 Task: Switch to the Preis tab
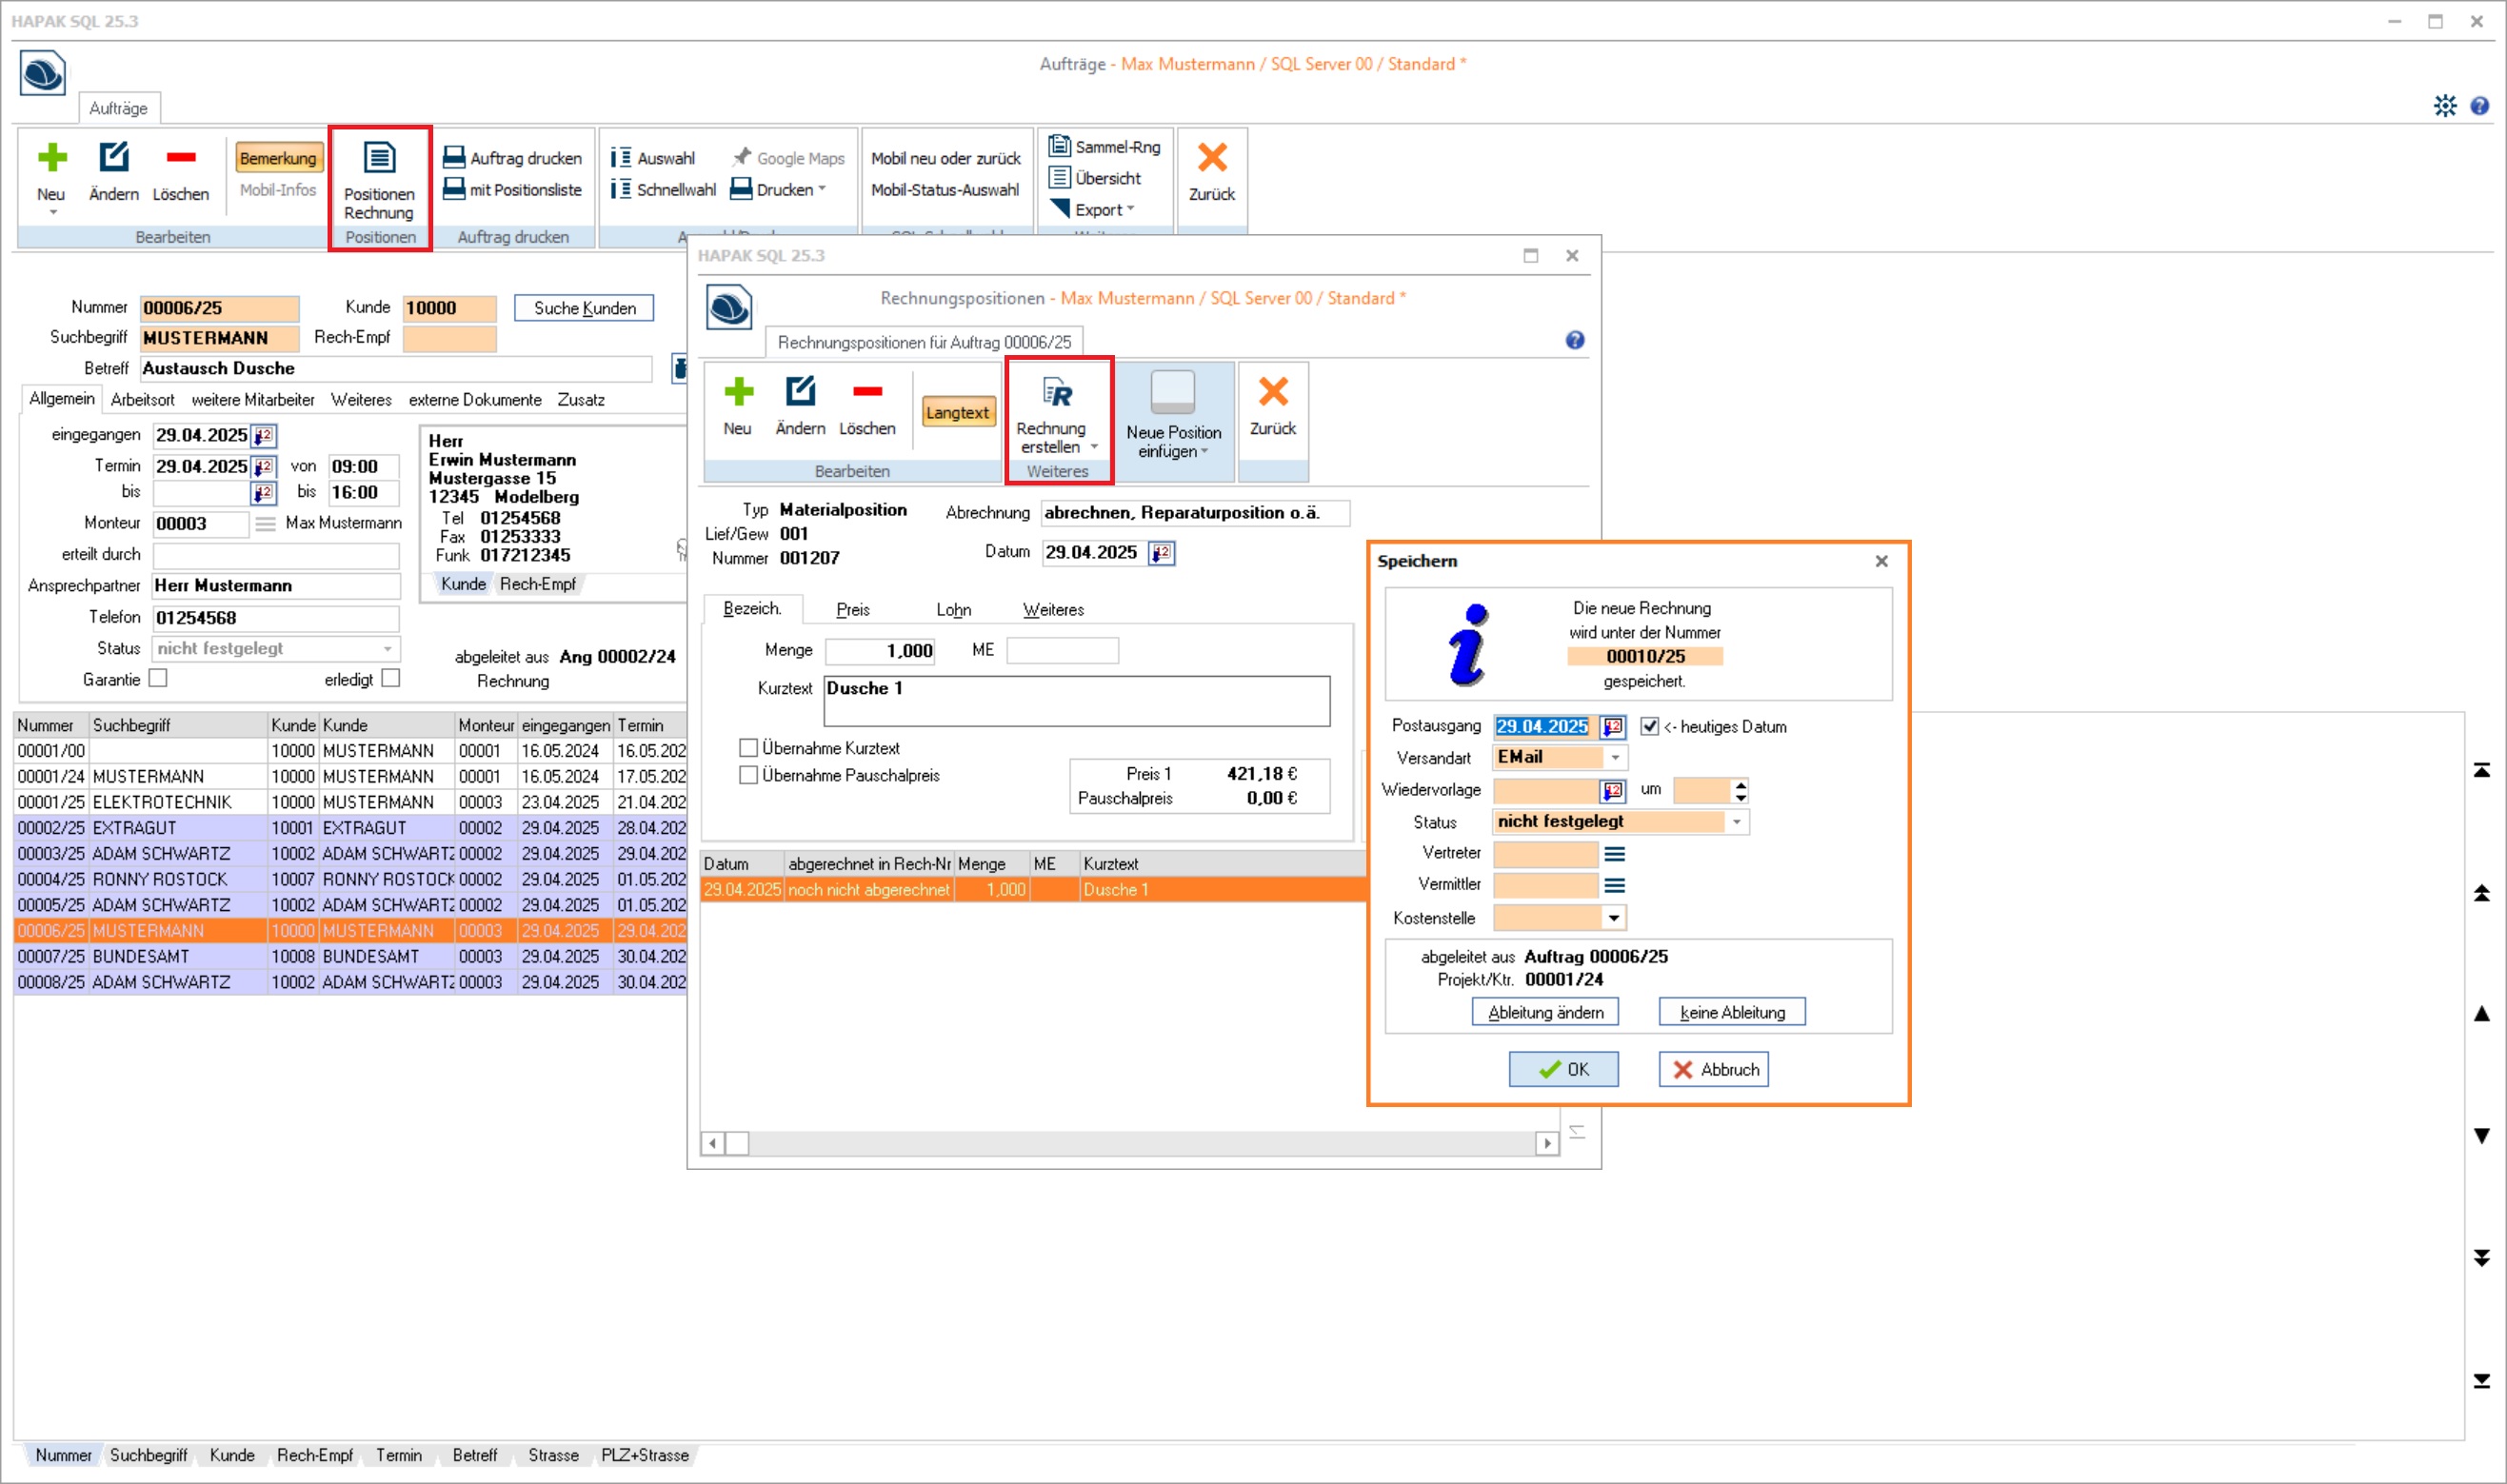click(852, 609)
